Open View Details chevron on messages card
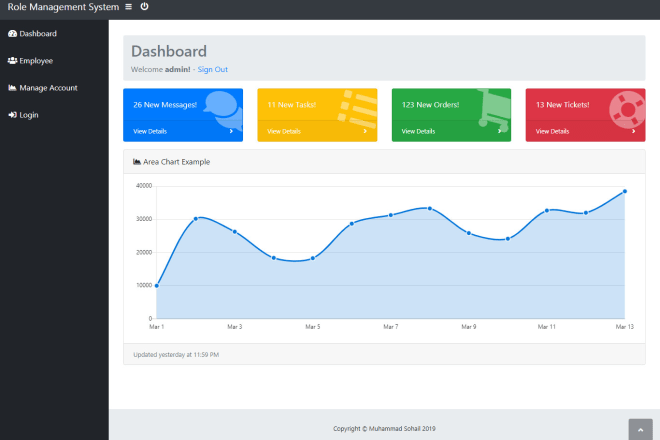 [x=231, y=131]
